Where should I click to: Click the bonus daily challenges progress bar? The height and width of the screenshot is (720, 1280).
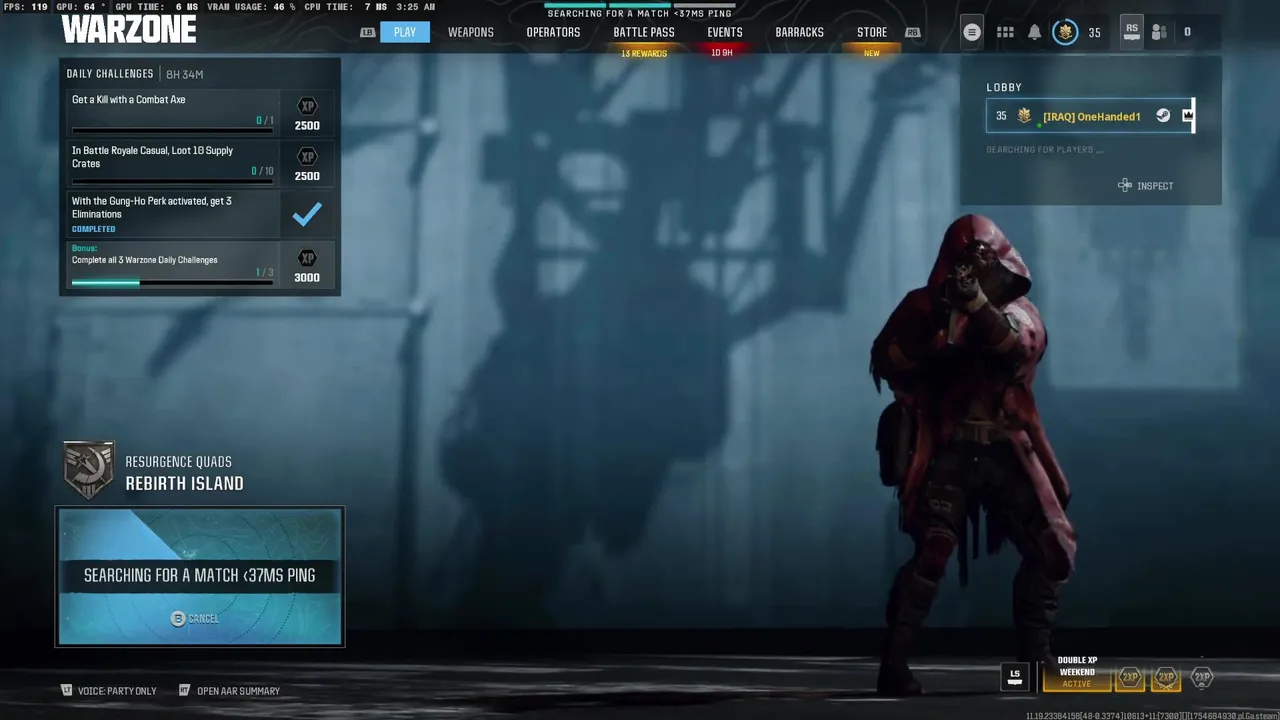coord(172,282)
